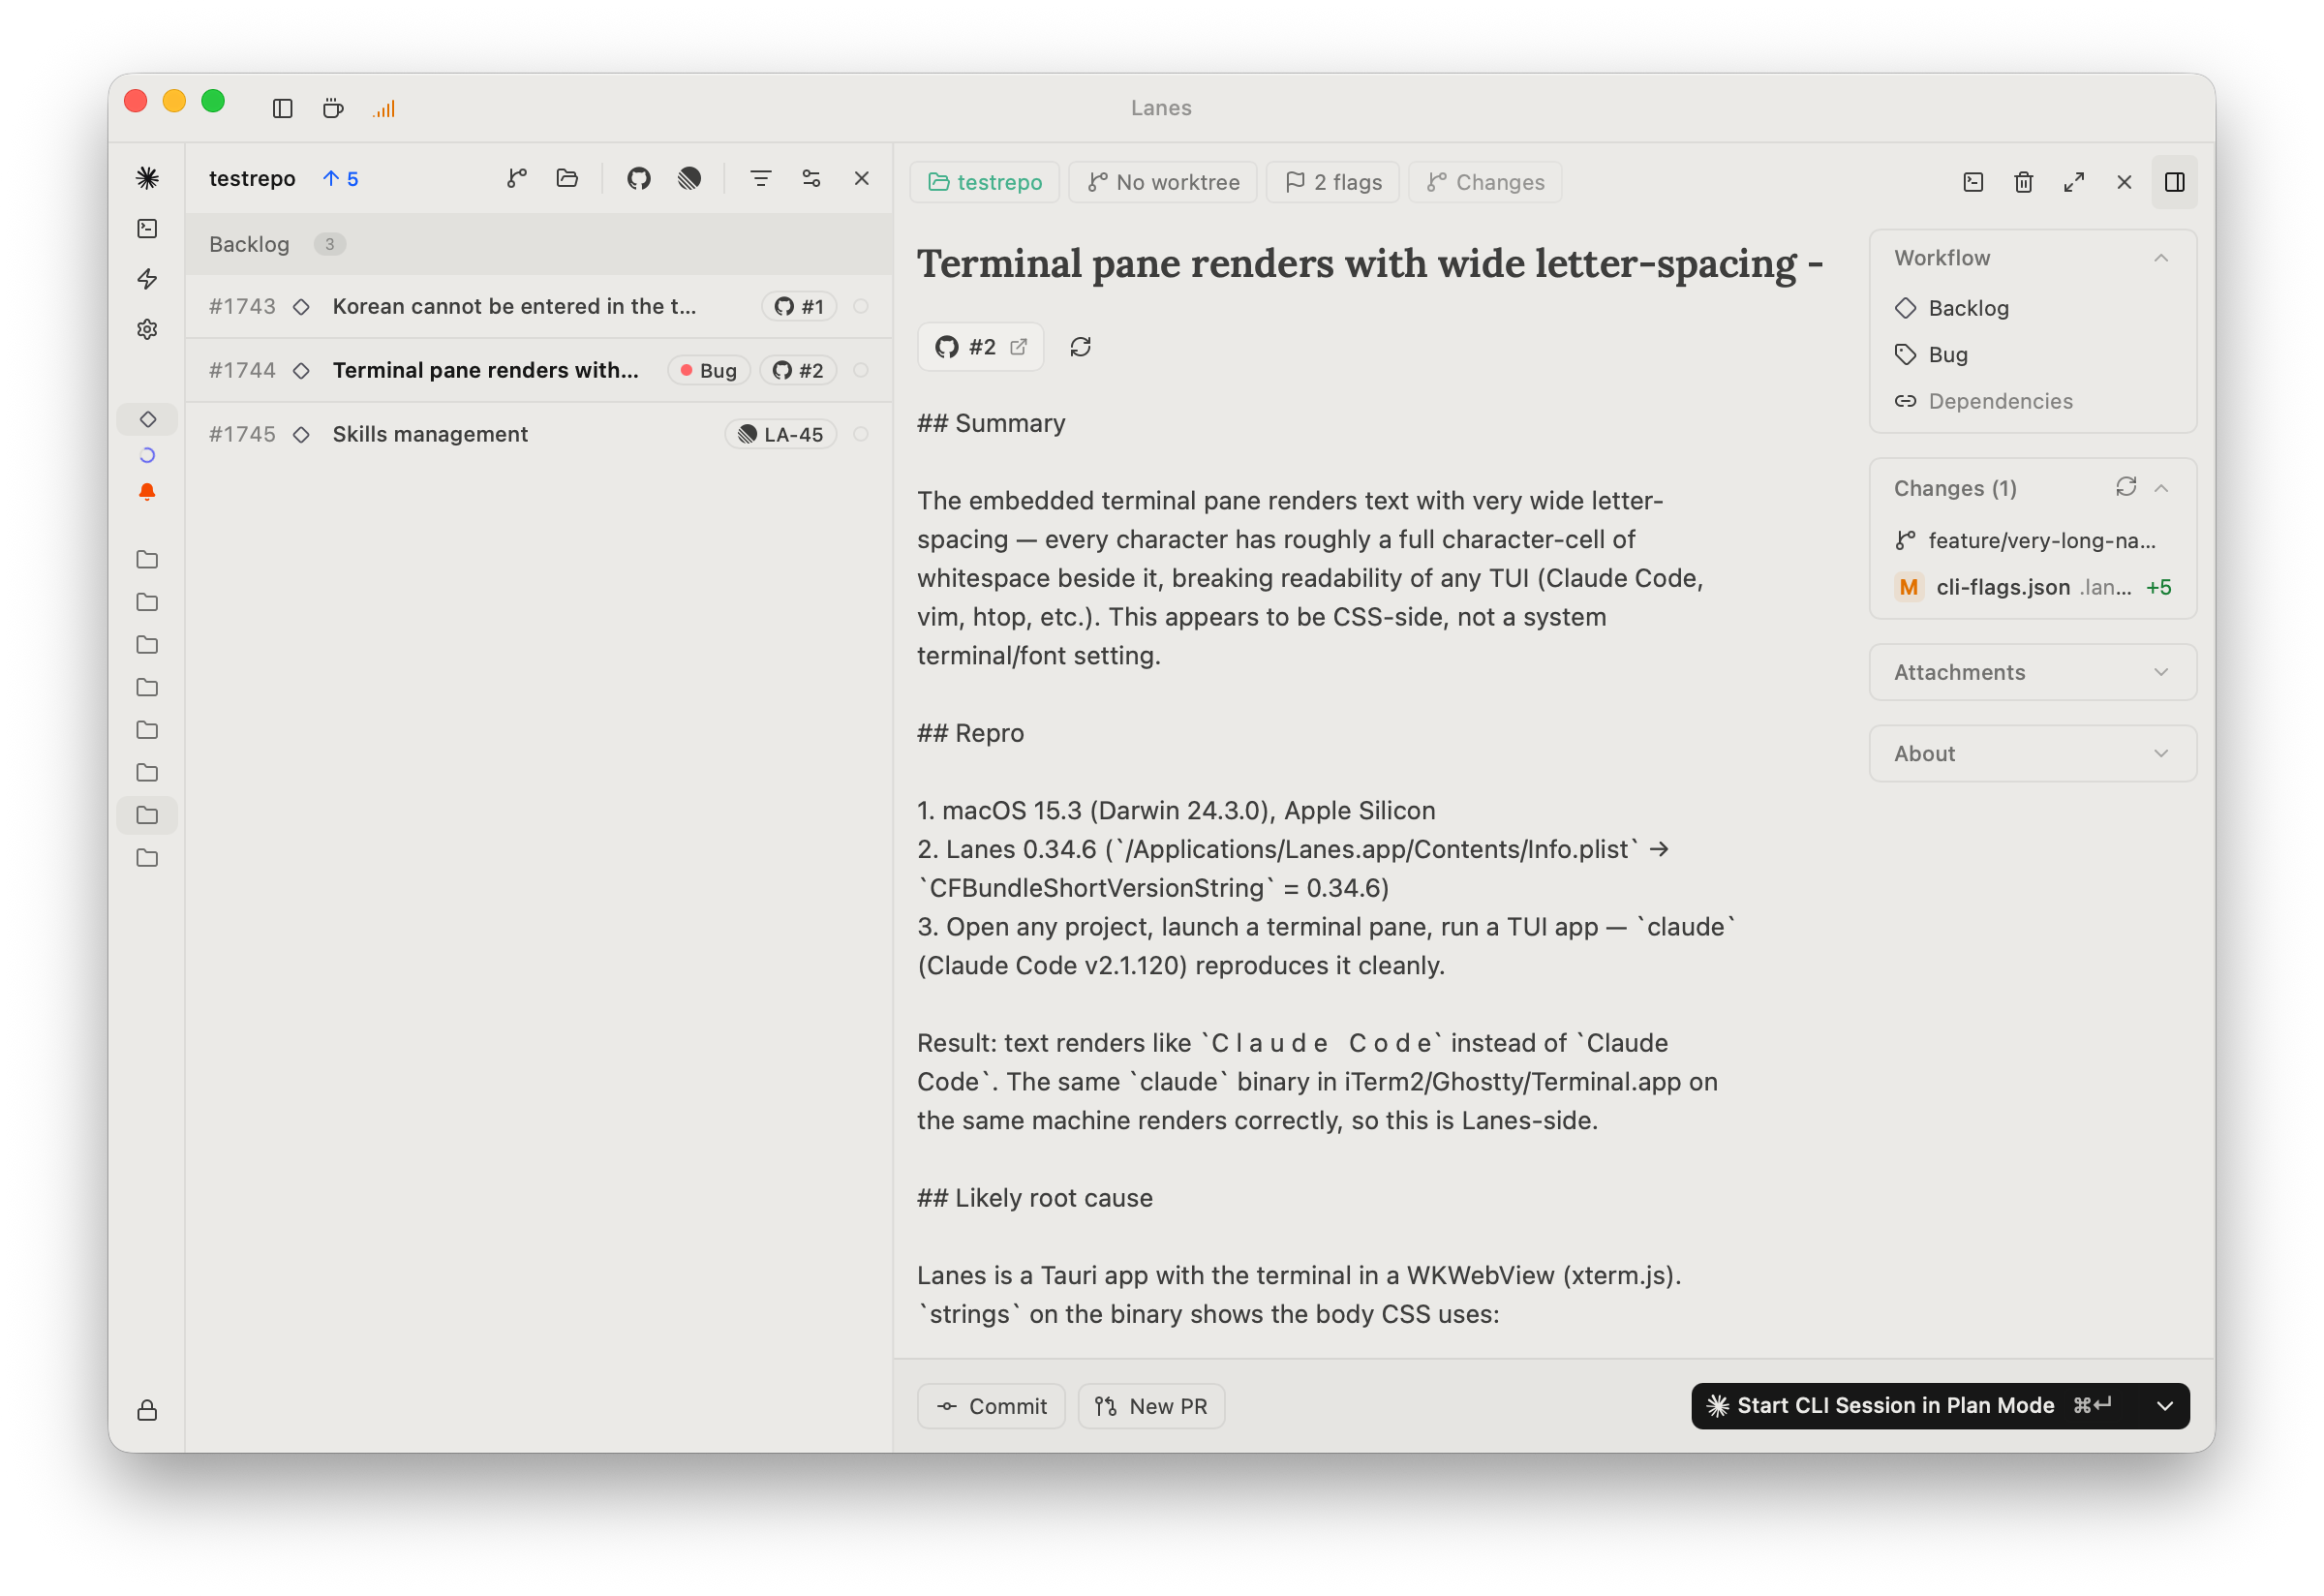Open folder icon in testrepo toolbar
This screenshot has width=2324, height=1596.
click(x=567, y=178)
